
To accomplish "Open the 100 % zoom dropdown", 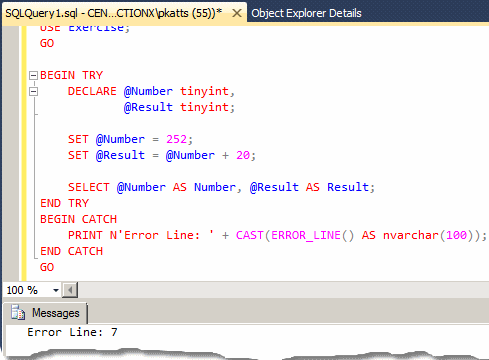I will click(x=56, y=290).
